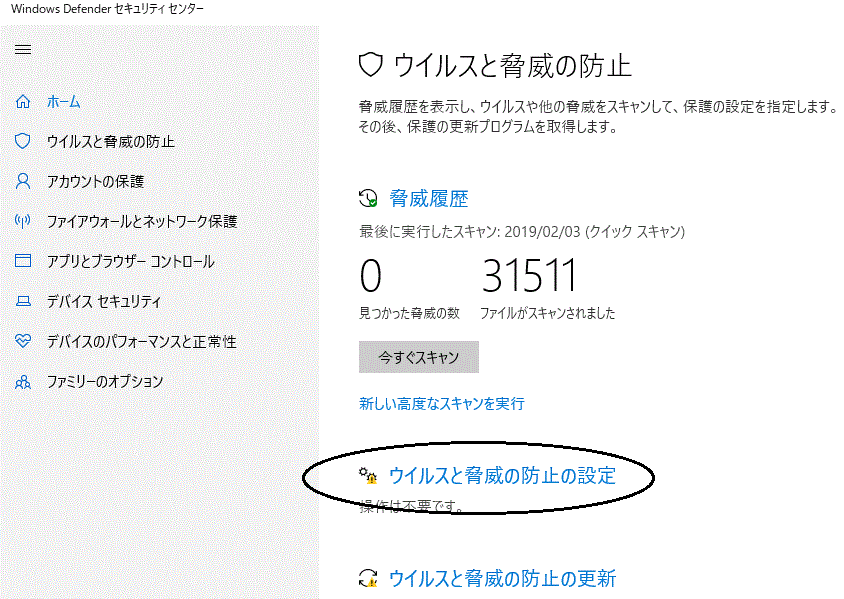844x599 pixels.
Task: Click the antenna icon for ファイアウォール
Action: 23,221
